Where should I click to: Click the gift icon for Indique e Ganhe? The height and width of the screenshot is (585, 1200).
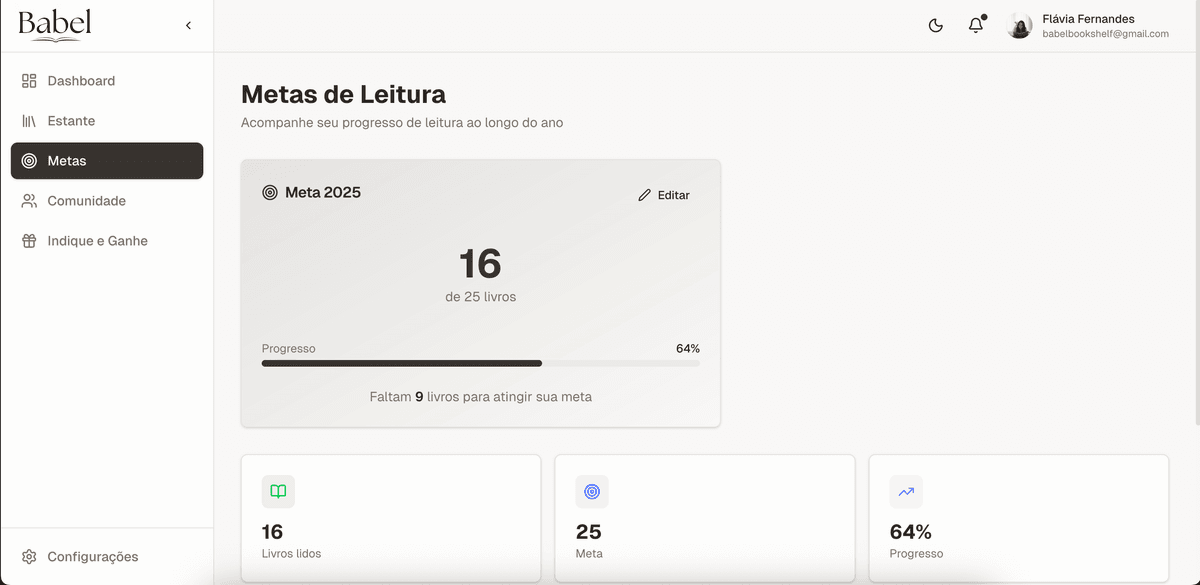[x=29, y=241]
